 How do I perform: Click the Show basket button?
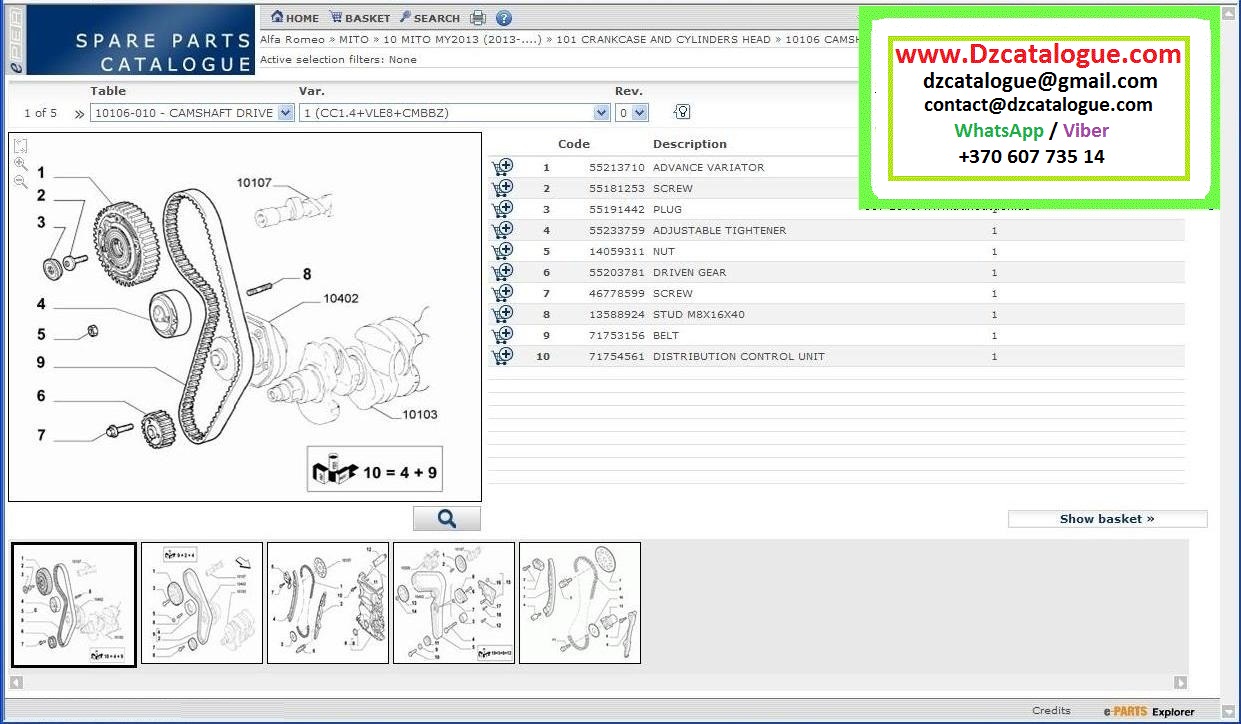click(1107, 519)
